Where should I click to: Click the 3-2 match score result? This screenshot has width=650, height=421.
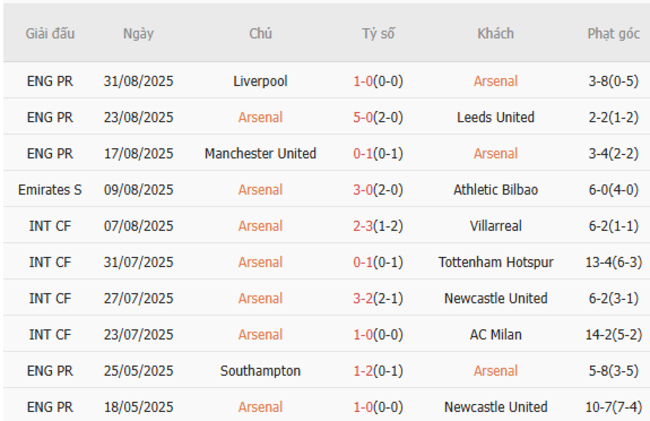377,298
